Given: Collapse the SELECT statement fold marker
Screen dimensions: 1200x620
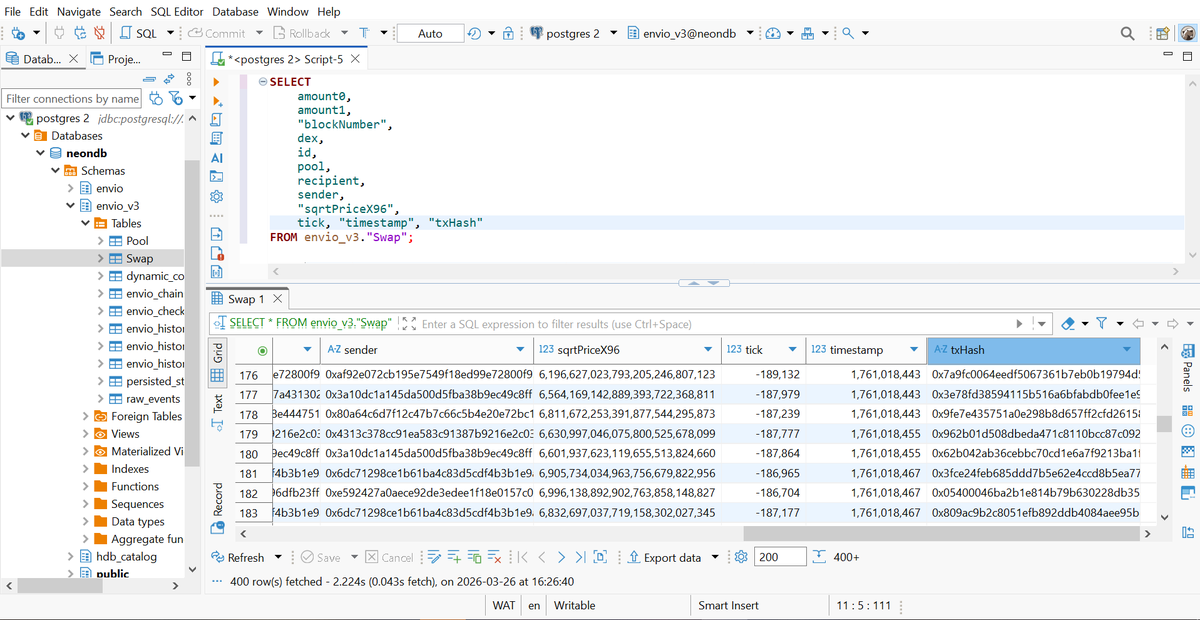Looking at the screenshot, I should tap(262, 82).
